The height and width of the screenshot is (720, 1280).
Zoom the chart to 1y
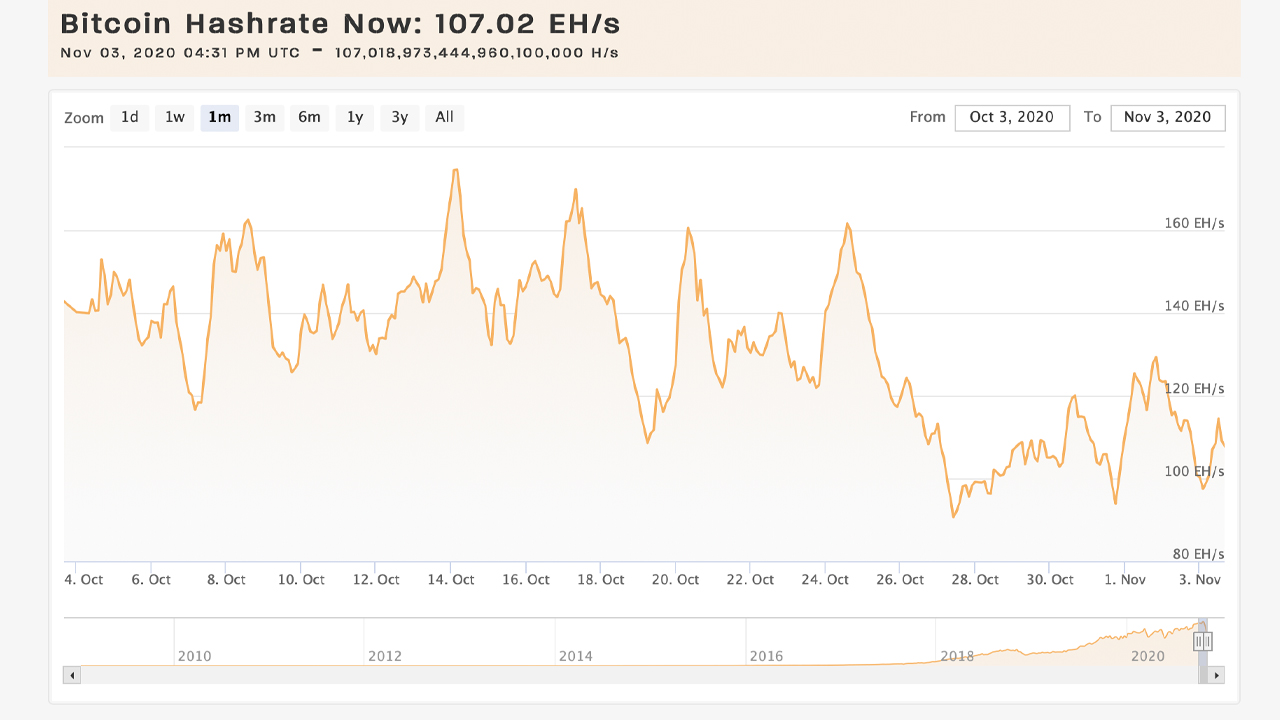[x=355, y=117]
